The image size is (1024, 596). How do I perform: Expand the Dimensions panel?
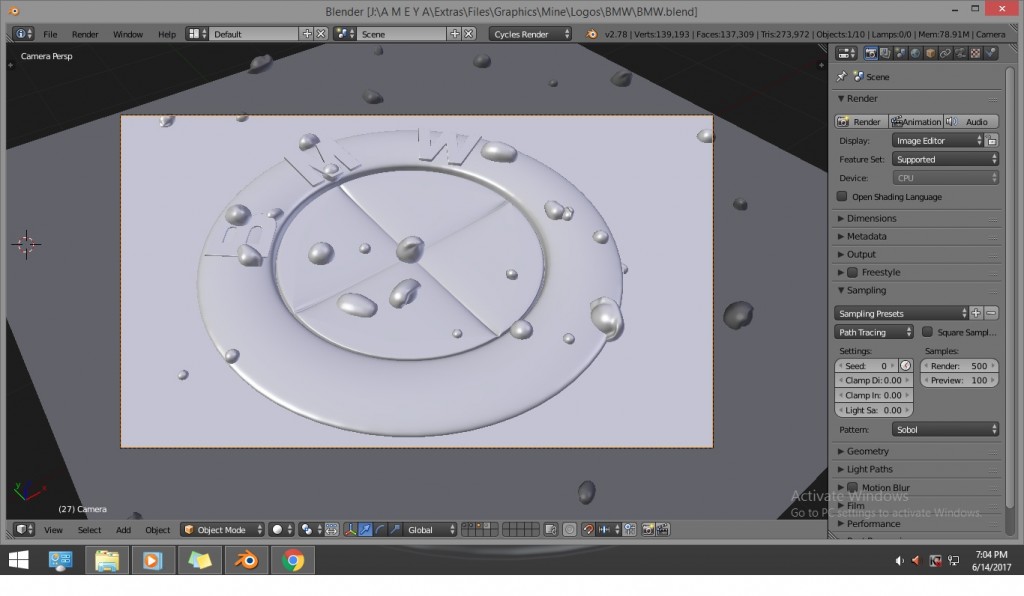coord(871,218)
